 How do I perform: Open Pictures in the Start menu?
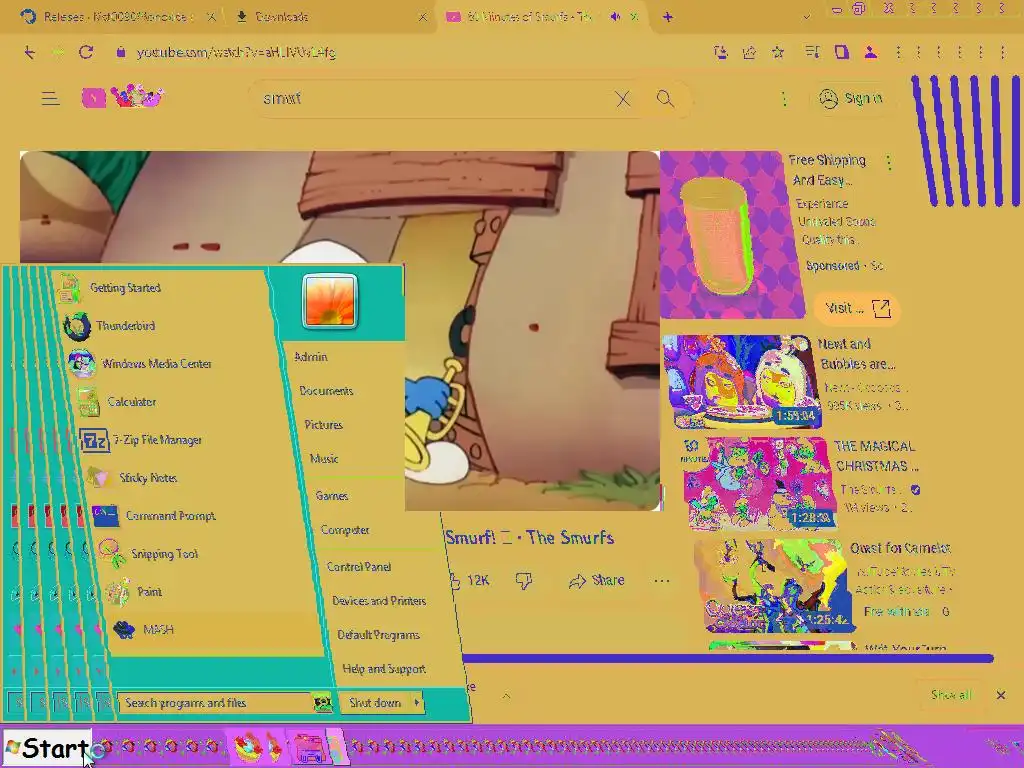click(x=323, y=424)
